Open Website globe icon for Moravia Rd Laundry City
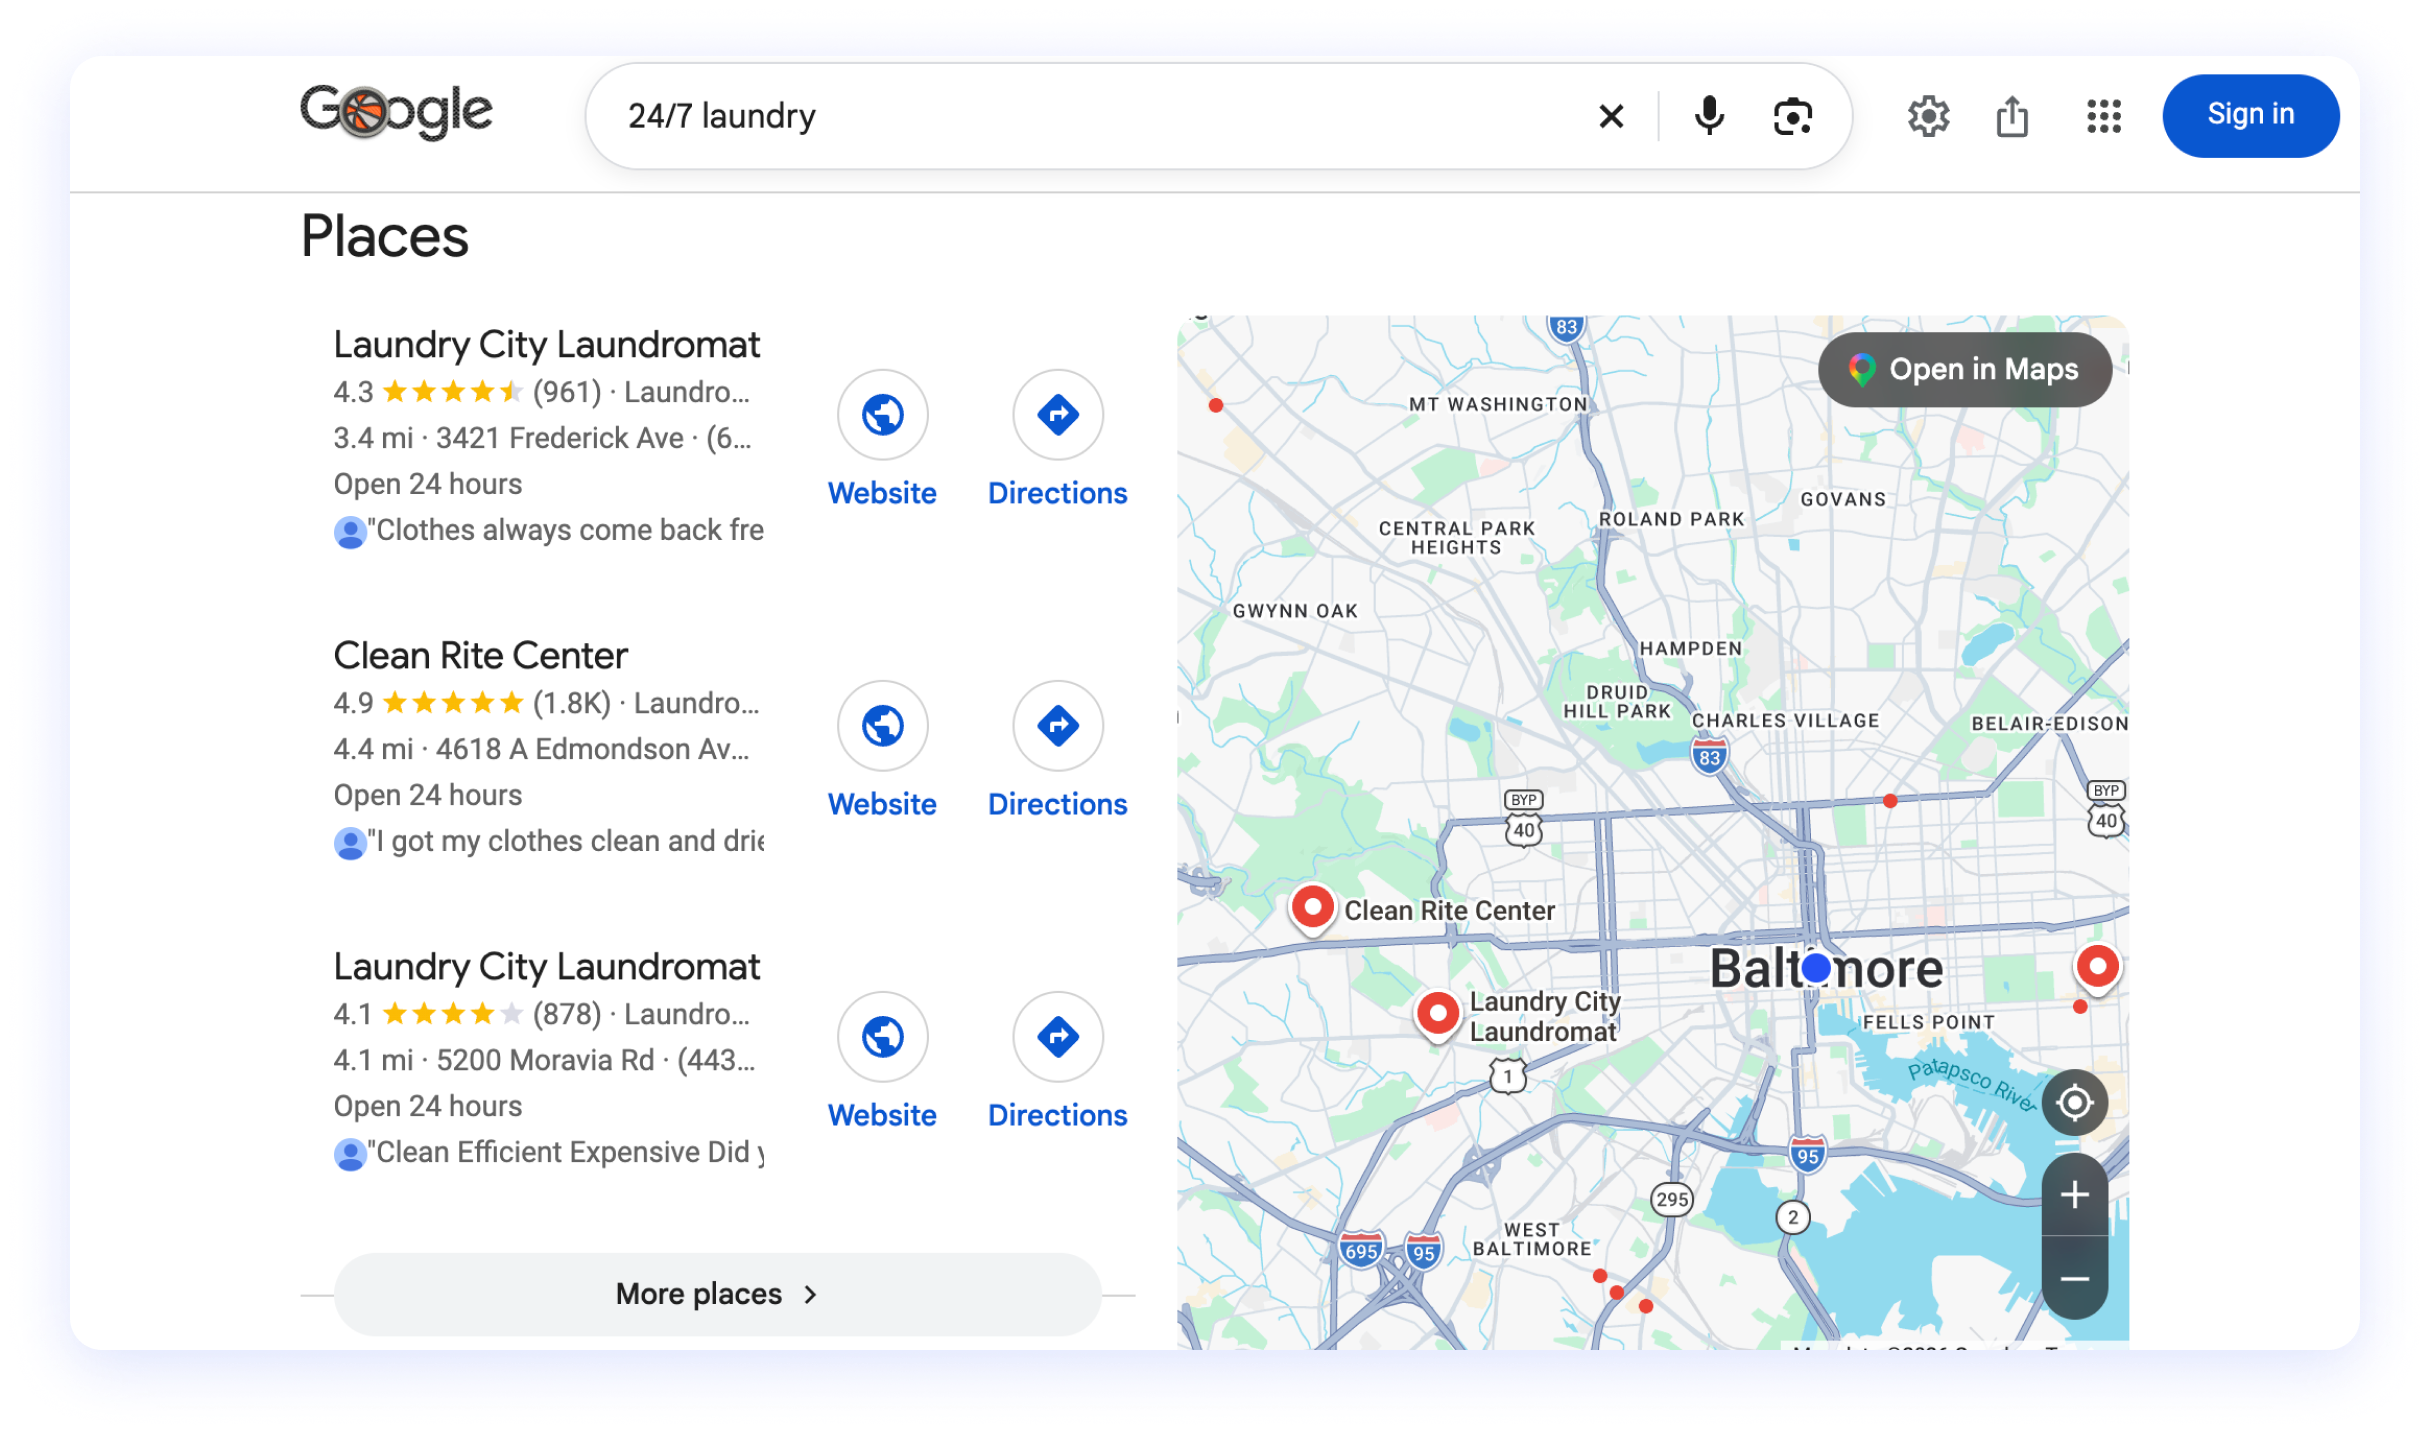Screen dimensions: 2430x1434 click(882, 1037)
